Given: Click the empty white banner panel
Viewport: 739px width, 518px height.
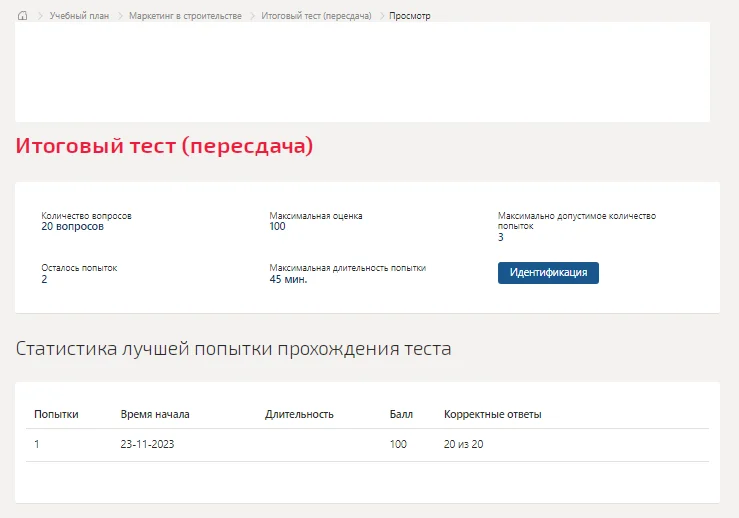Looking at the screenshot, I should (362, 72).
